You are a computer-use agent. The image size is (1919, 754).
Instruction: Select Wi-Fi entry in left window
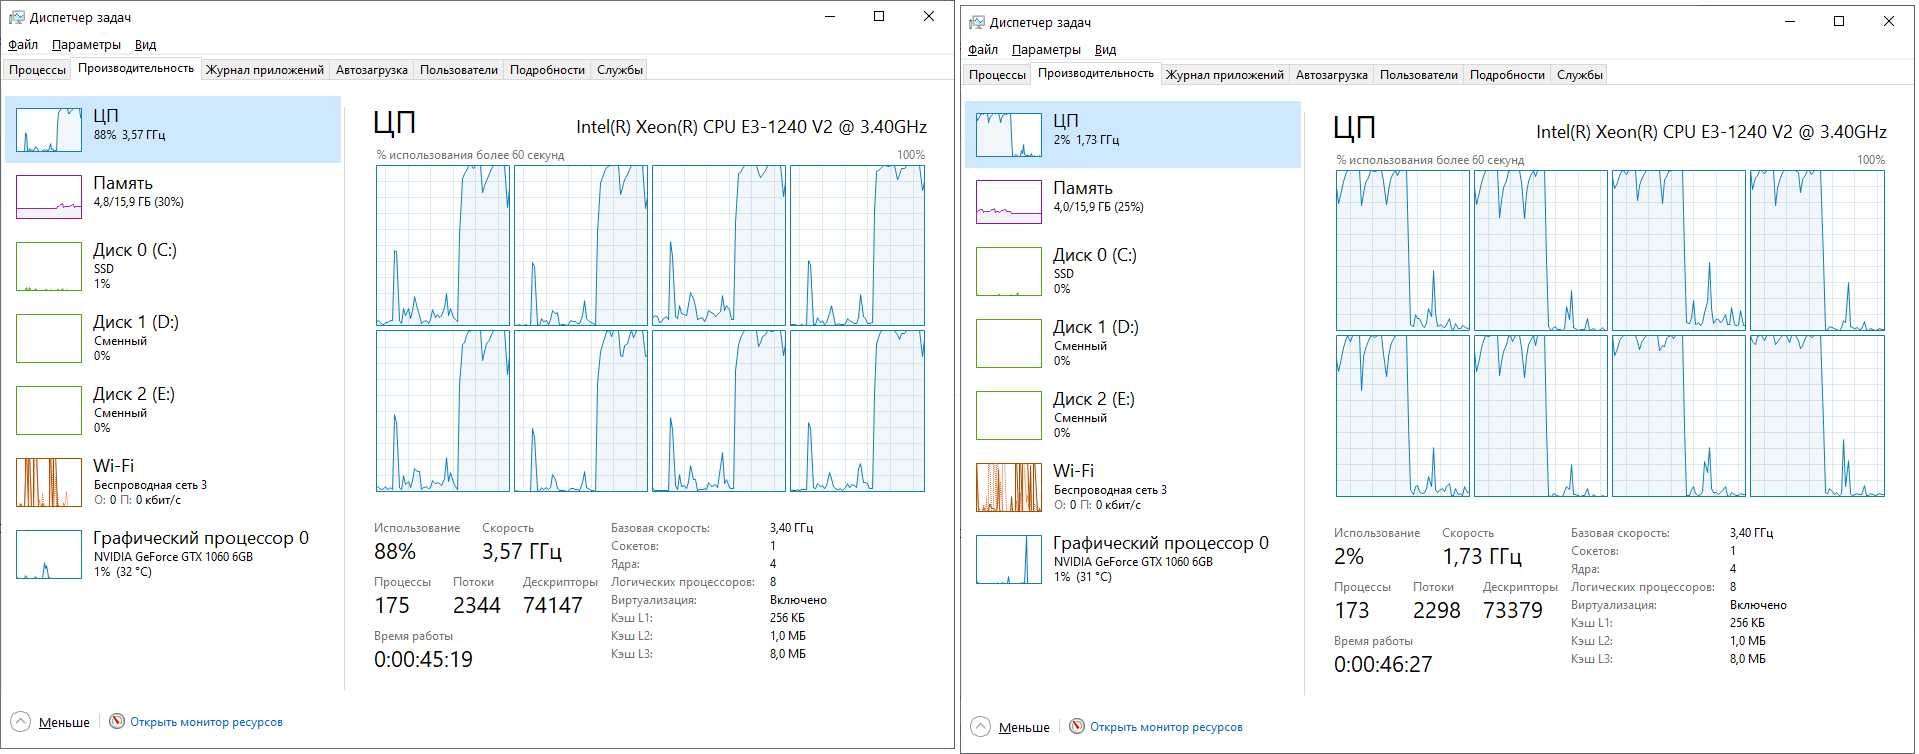tap(173, 482)
